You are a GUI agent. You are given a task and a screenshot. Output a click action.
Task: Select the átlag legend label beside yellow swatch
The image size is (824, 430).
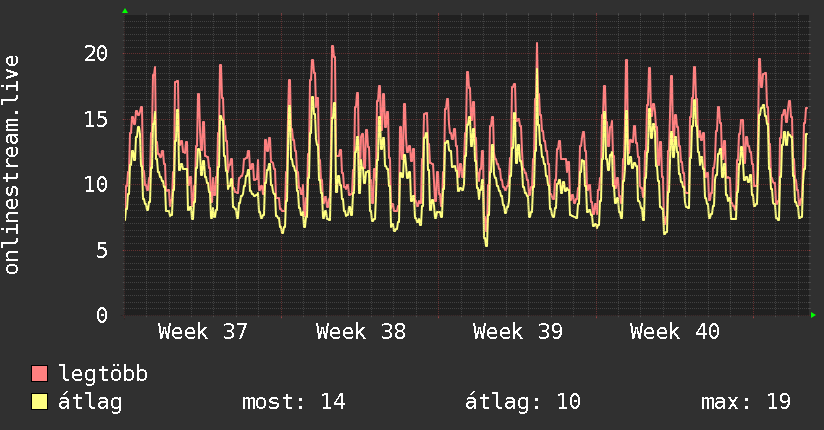[90, 402]
